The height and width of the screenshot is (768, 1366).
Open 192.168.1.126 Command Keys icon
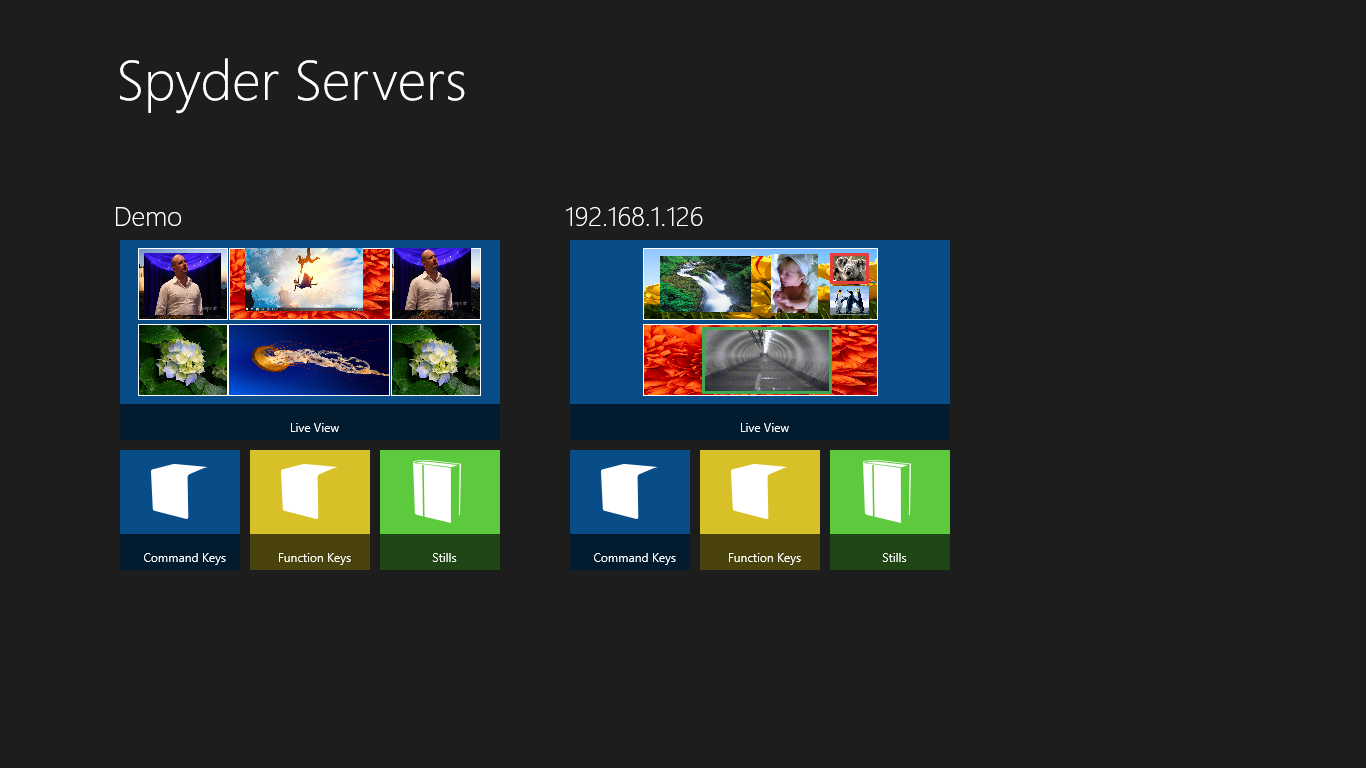pos(629,491)
